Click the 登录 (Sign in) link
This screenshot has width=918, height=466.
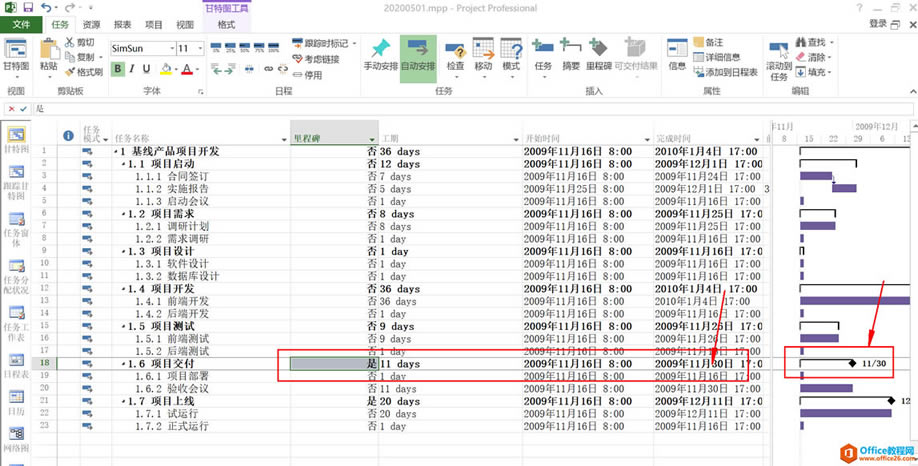(x=877, y=23)
